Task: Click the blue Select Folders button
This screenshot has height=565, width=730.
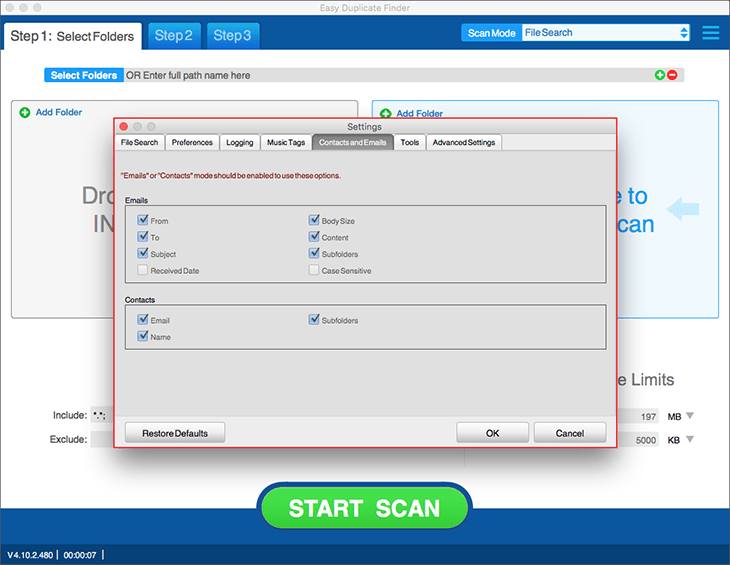Action: pos(84,75)
